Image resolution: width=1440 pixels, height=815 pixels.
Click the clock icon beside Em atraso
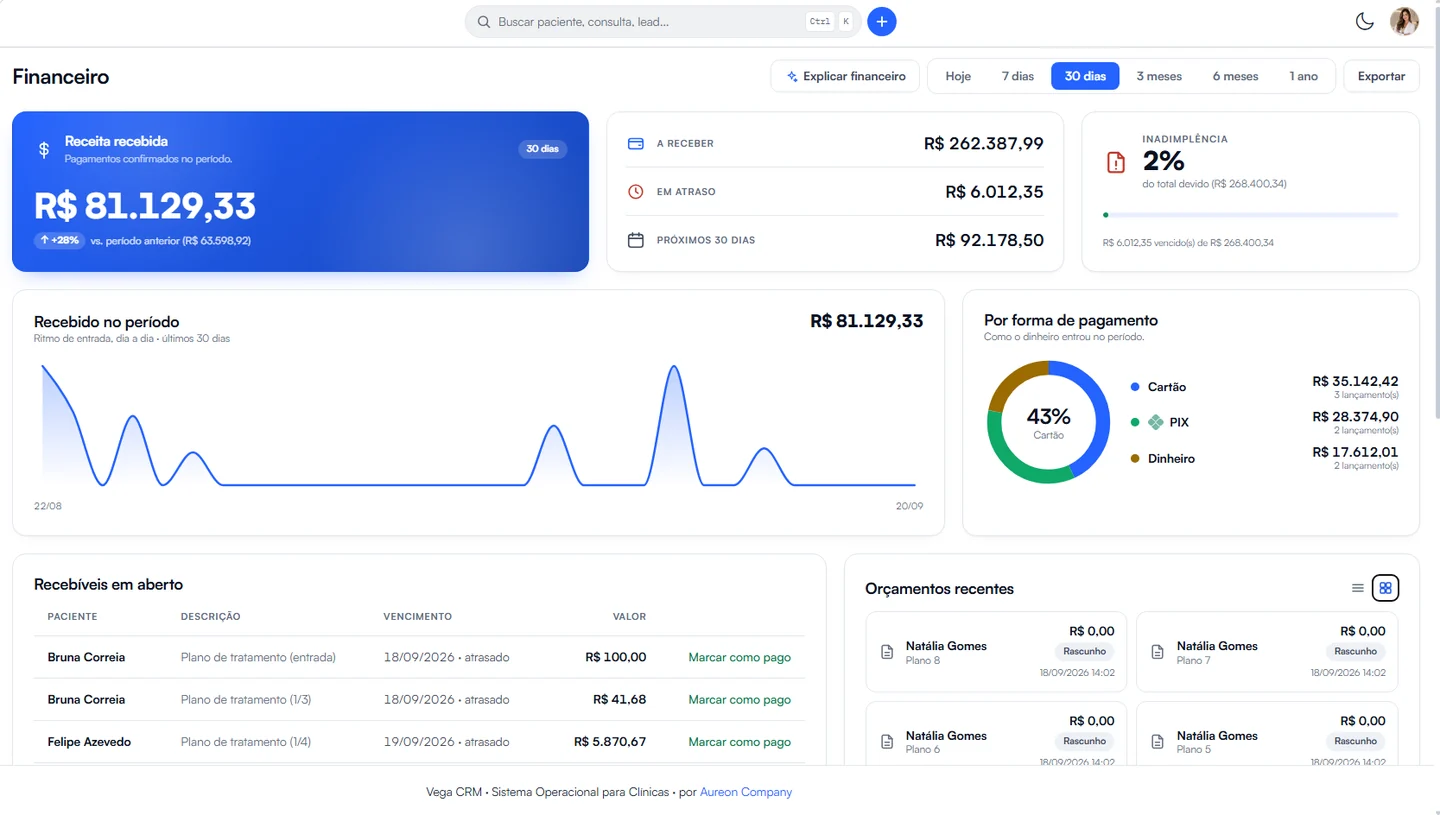click(x=635, y=191)
